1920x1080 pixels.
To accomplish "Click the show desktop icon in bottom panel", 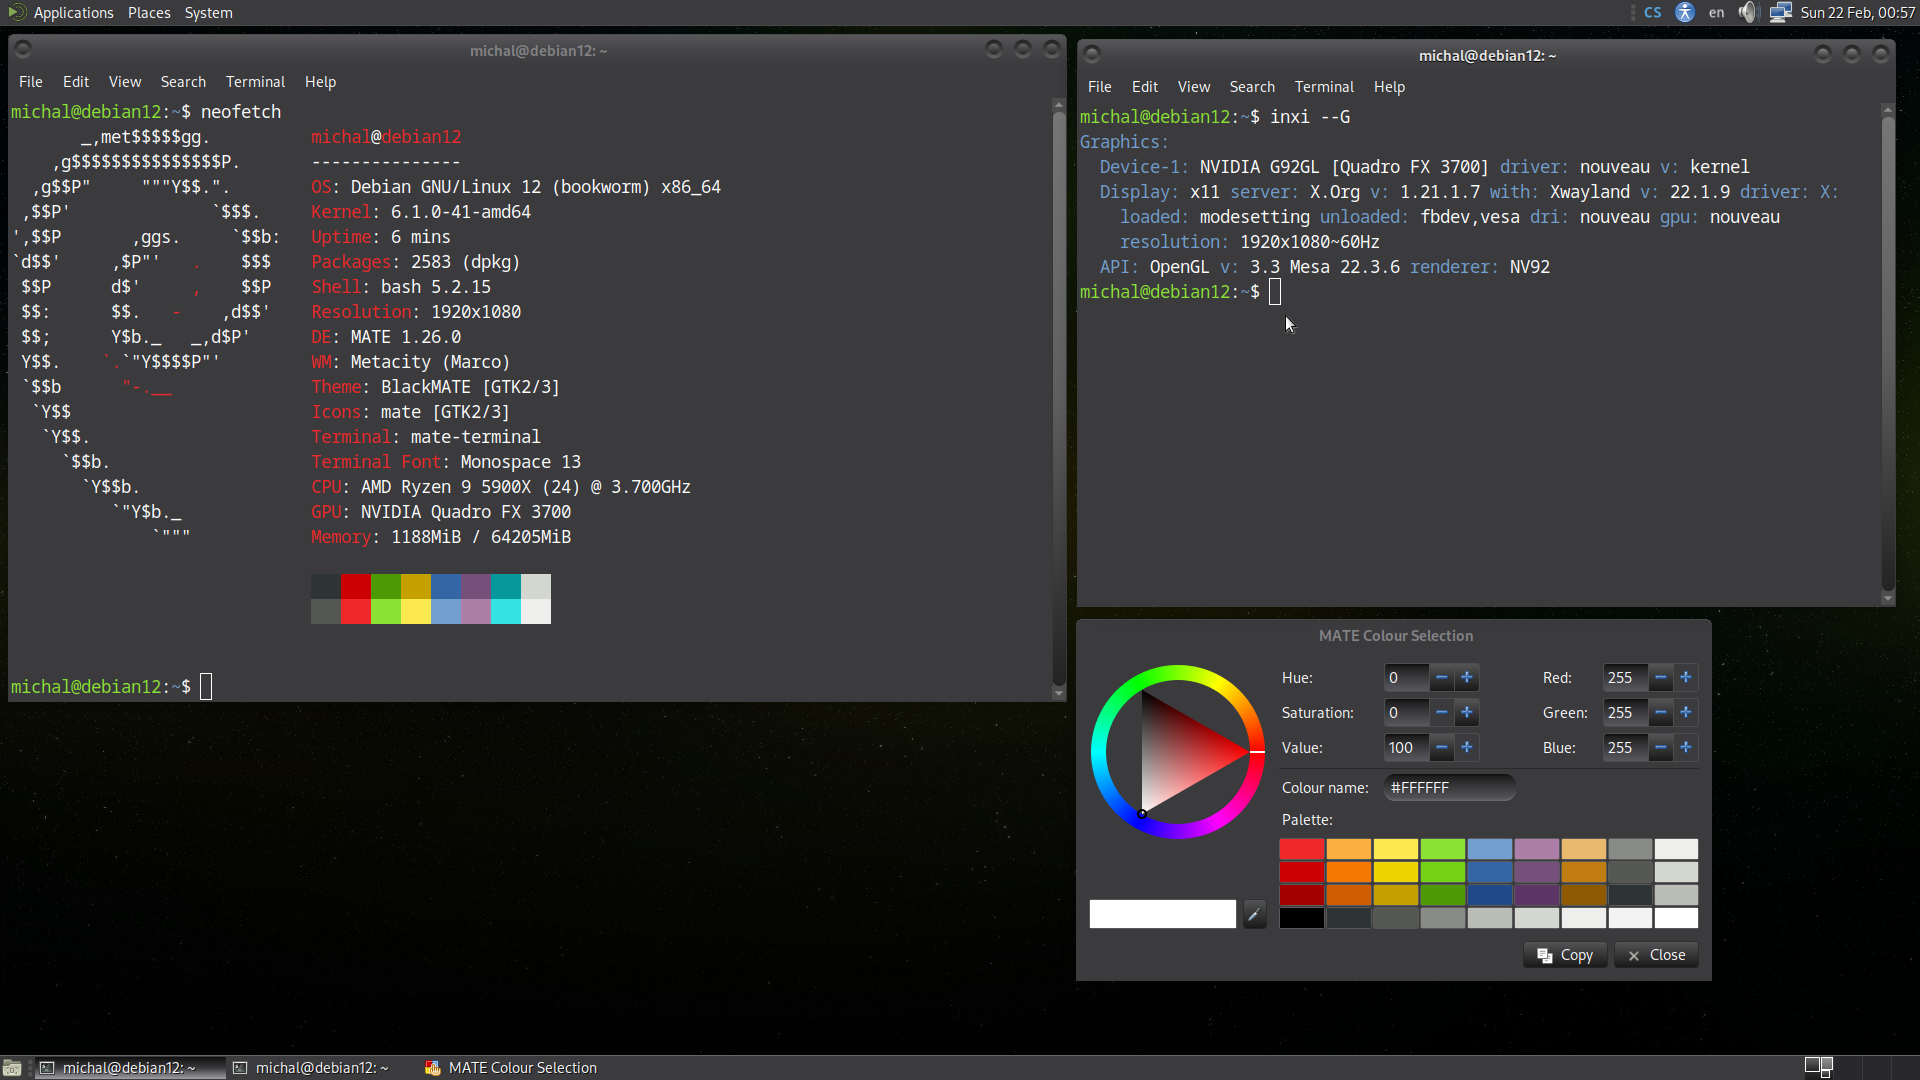I will click(x=12, y=1068).
